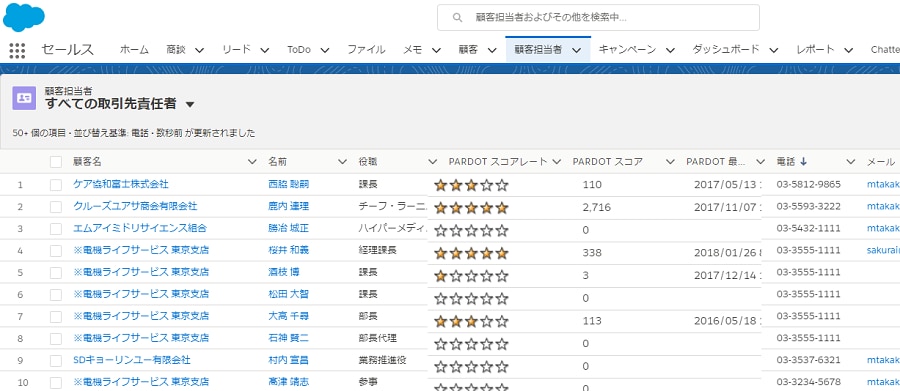Click the search magnifier icon

[x=457, y=18]
